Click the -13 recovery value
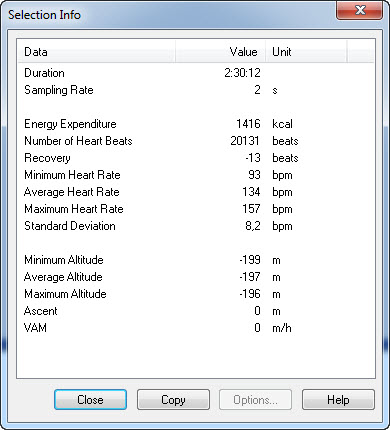This screenshot has width=390, height=430. tap(253, 158)
